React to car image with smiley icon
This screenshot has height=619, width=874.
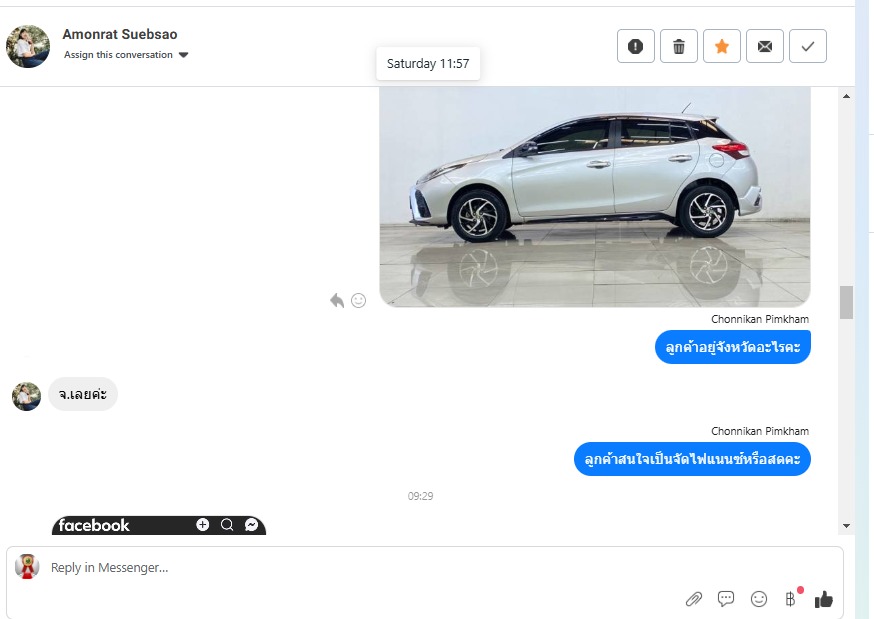[x=358, y=300]
